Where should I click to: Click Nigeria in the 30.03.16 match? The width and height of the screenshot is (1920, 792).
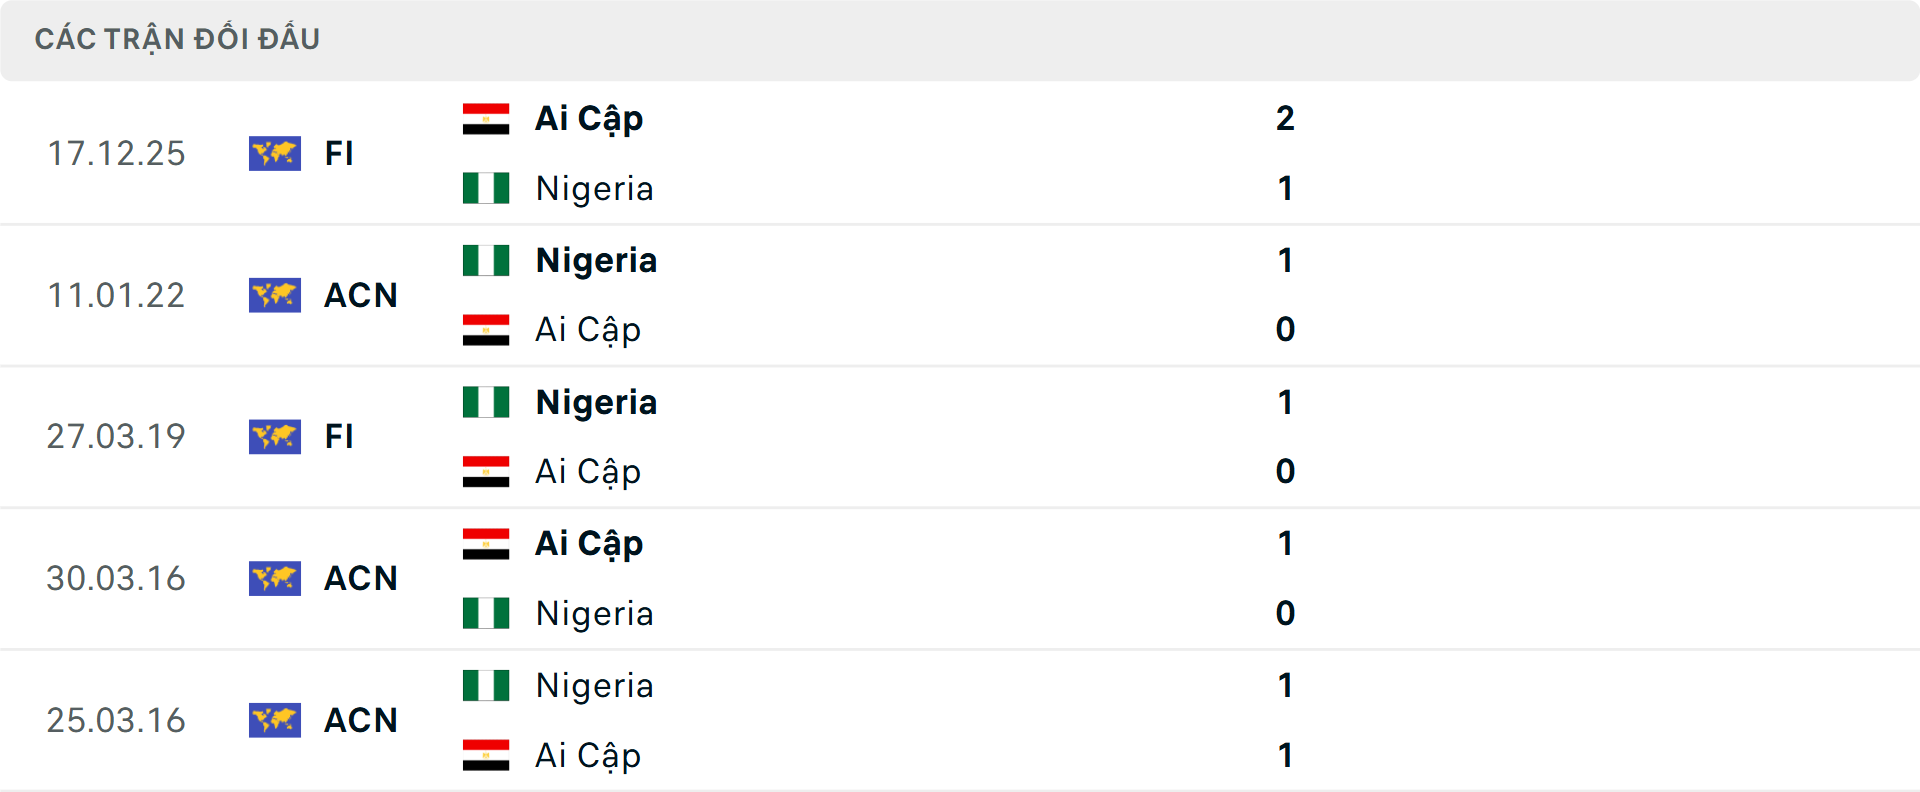coord(596,613)
